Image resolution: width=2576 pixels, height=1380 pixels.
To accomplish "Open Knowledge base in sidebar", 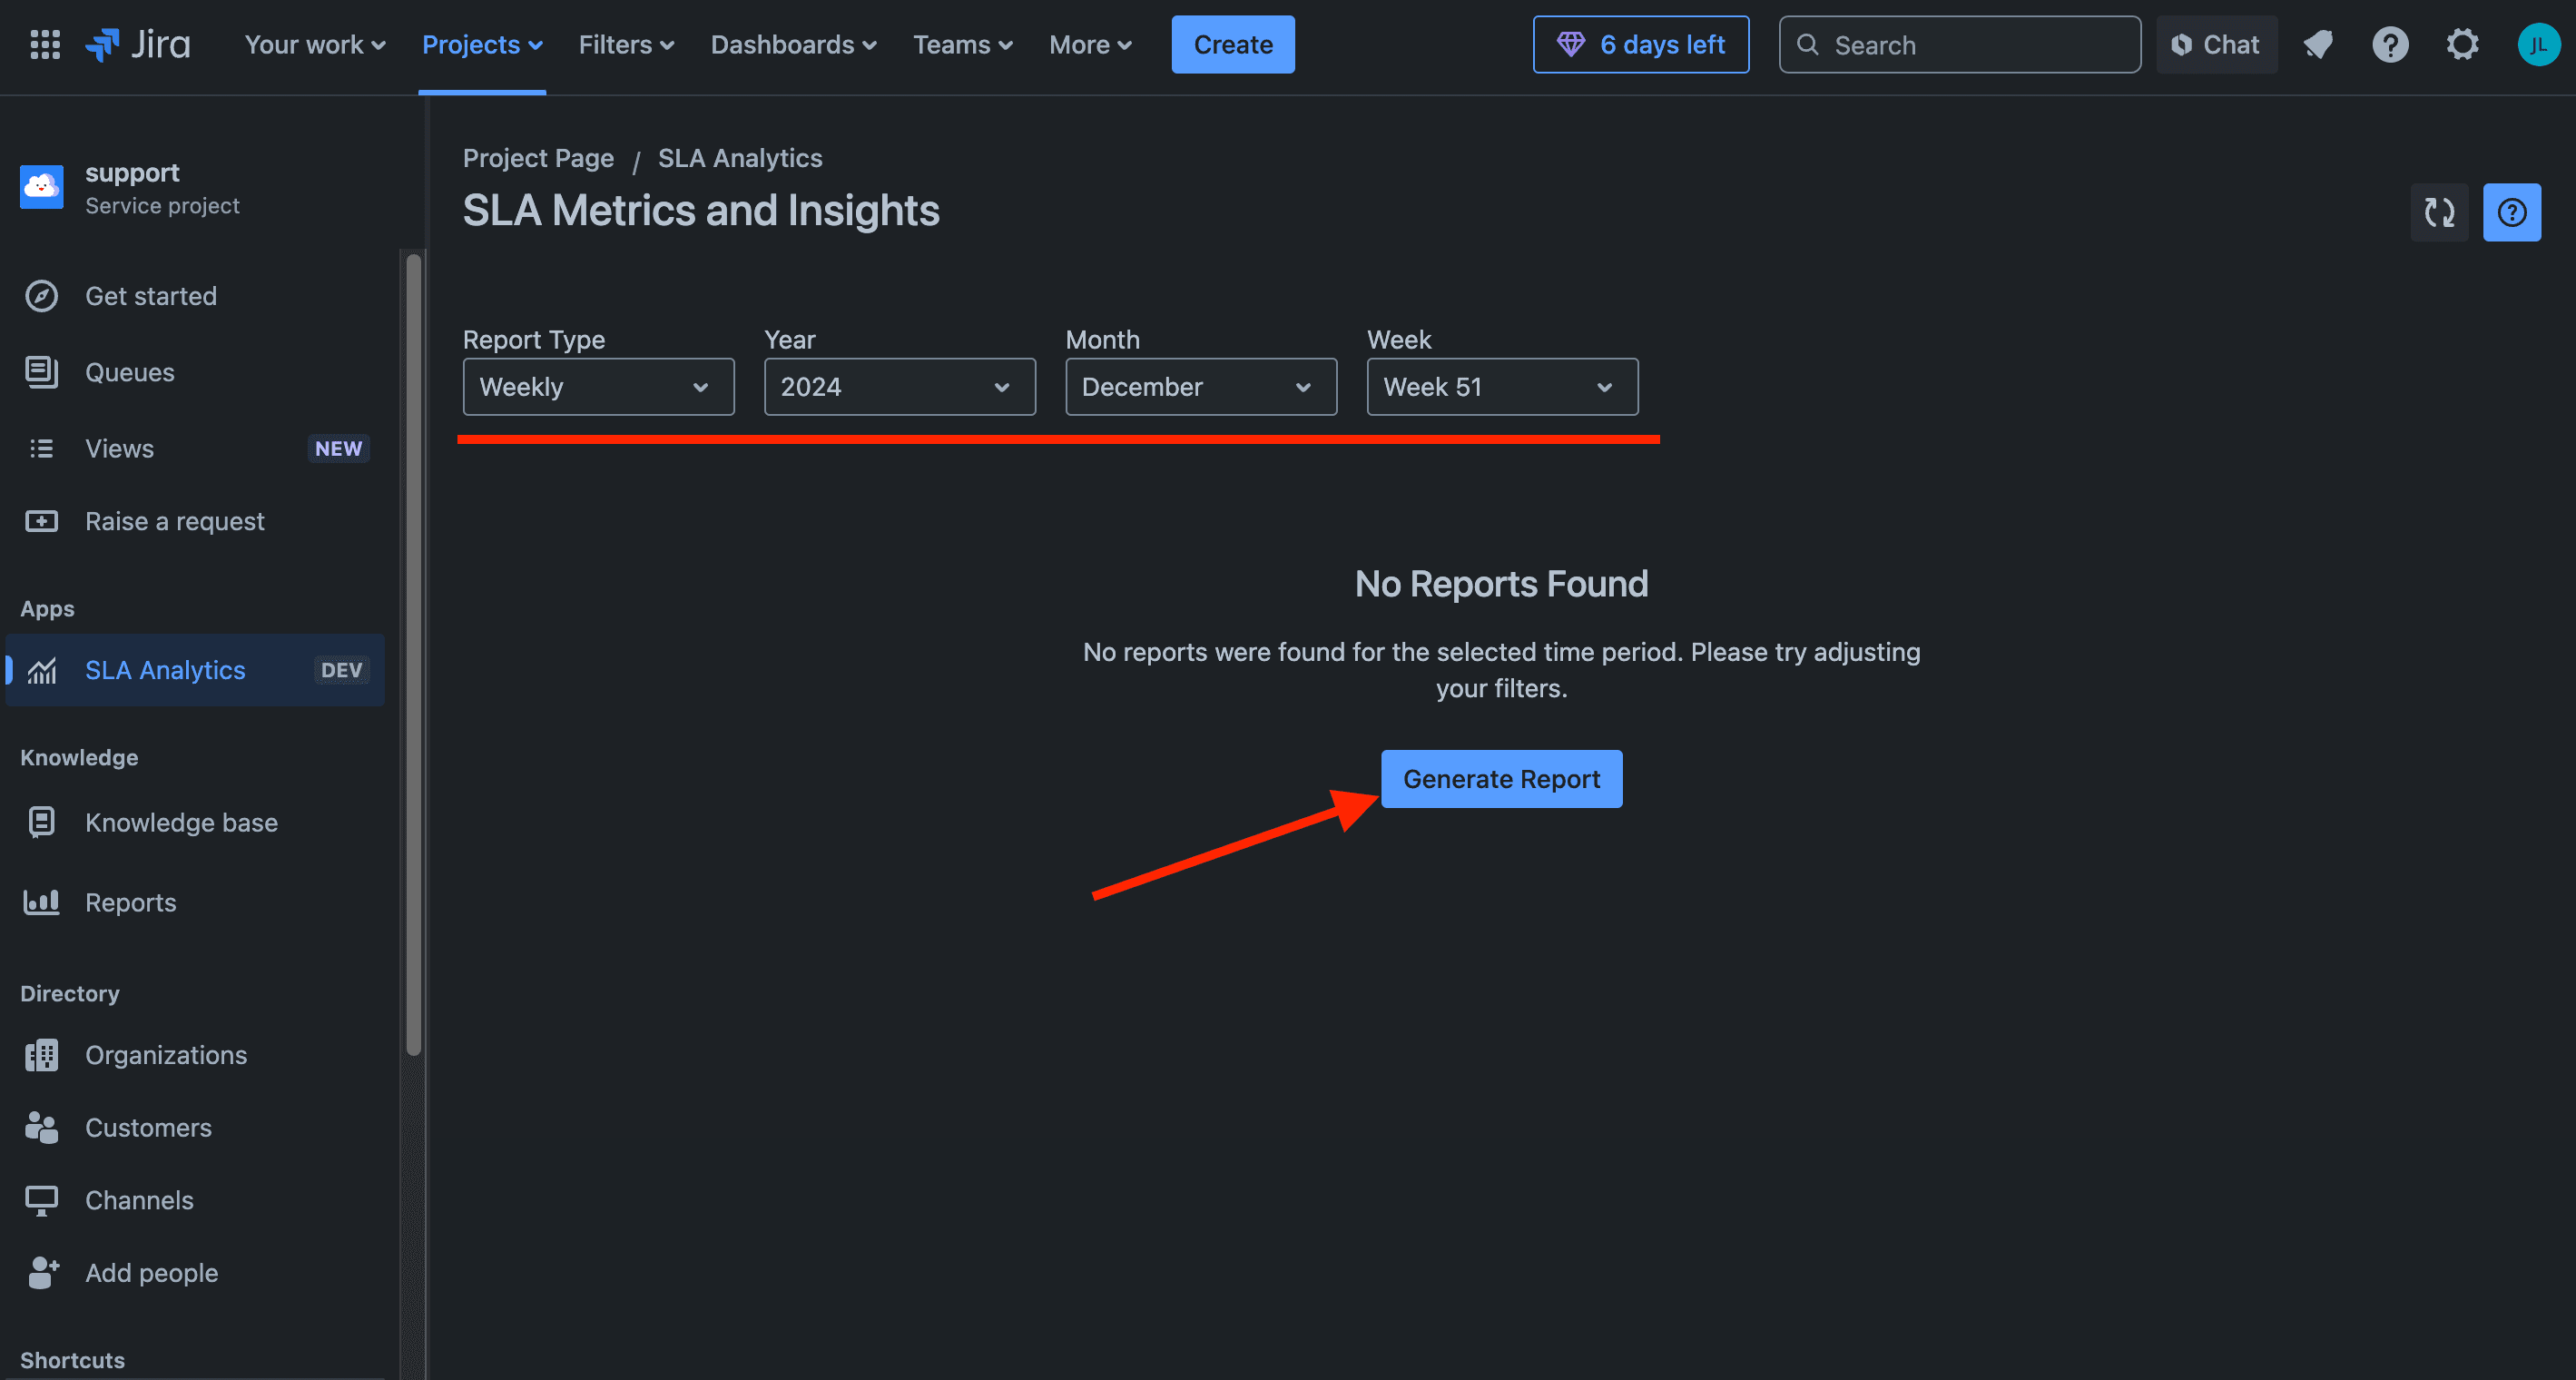I will pyautogui.click(x=195, y=822).
